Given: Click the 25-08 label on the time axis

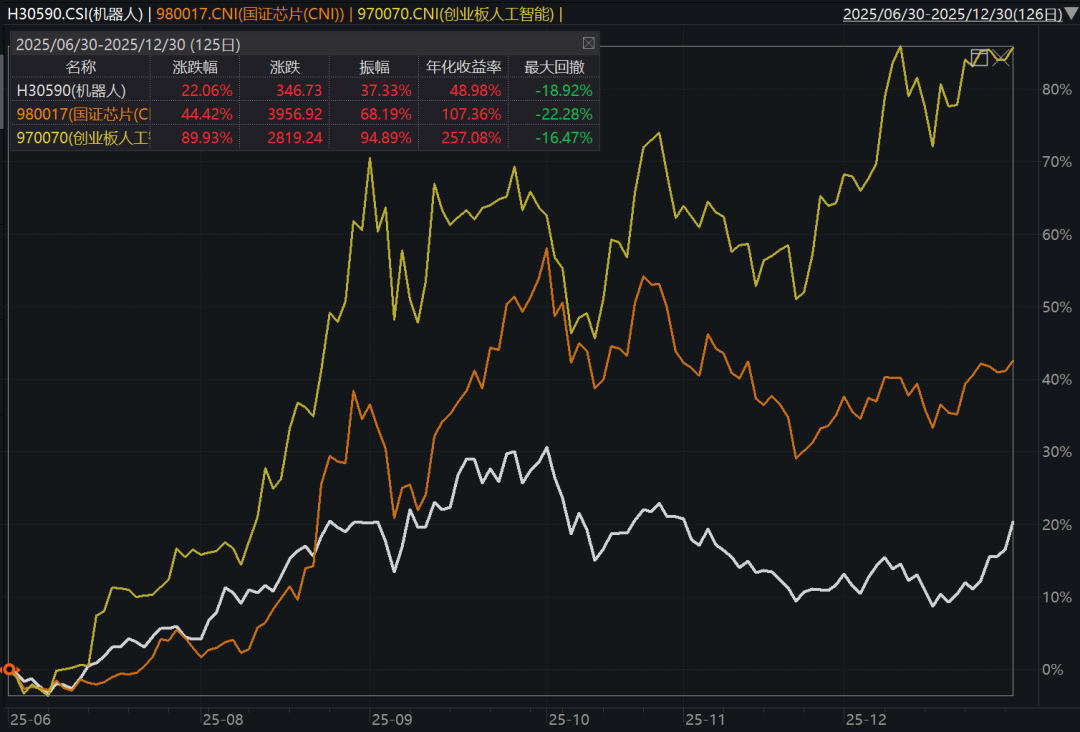Looking at the screenshot, I should 223,719.
